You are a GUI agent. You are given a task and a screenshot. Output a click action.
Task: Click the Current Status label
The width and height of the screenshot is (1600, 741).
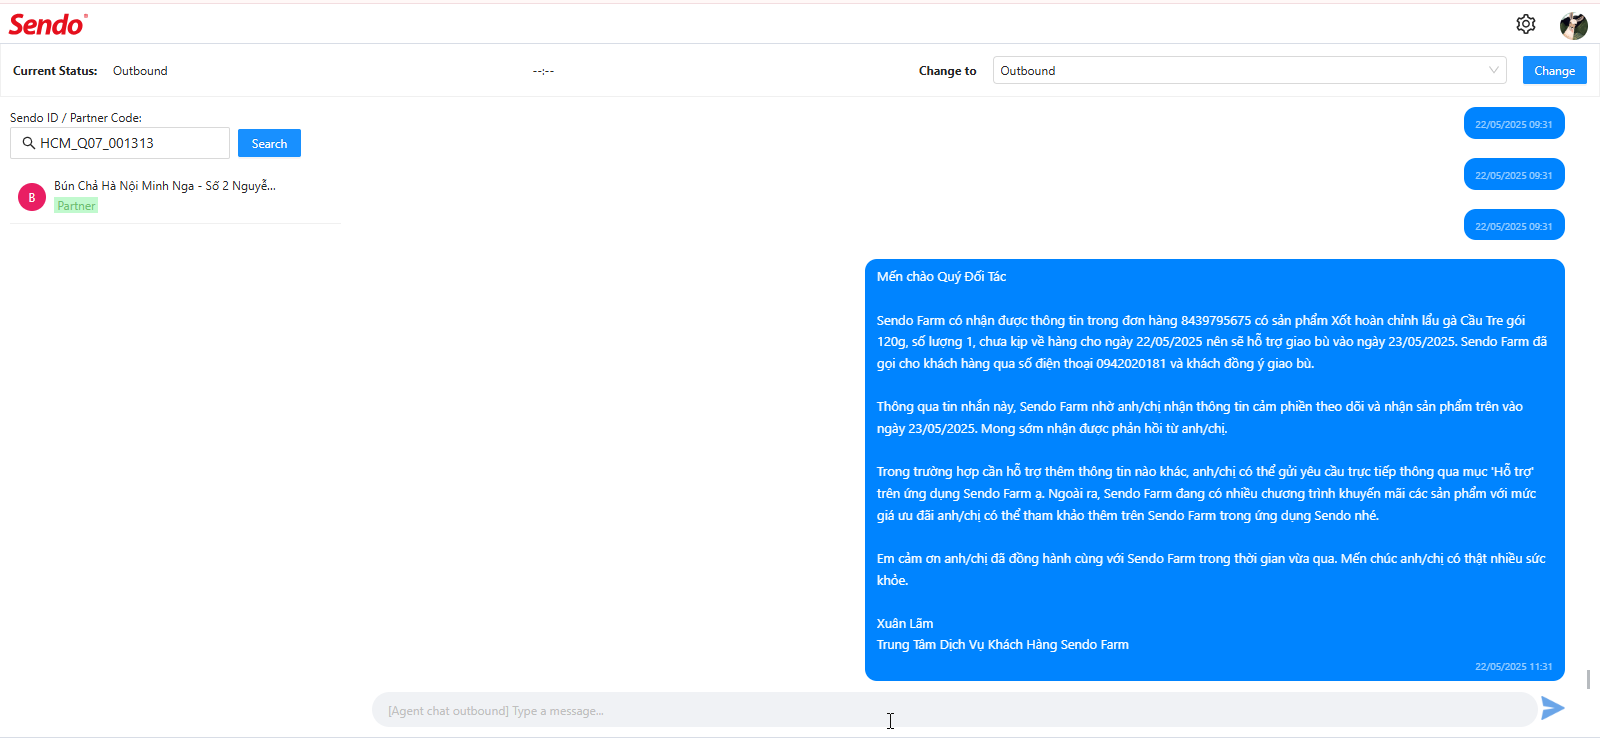55,71
